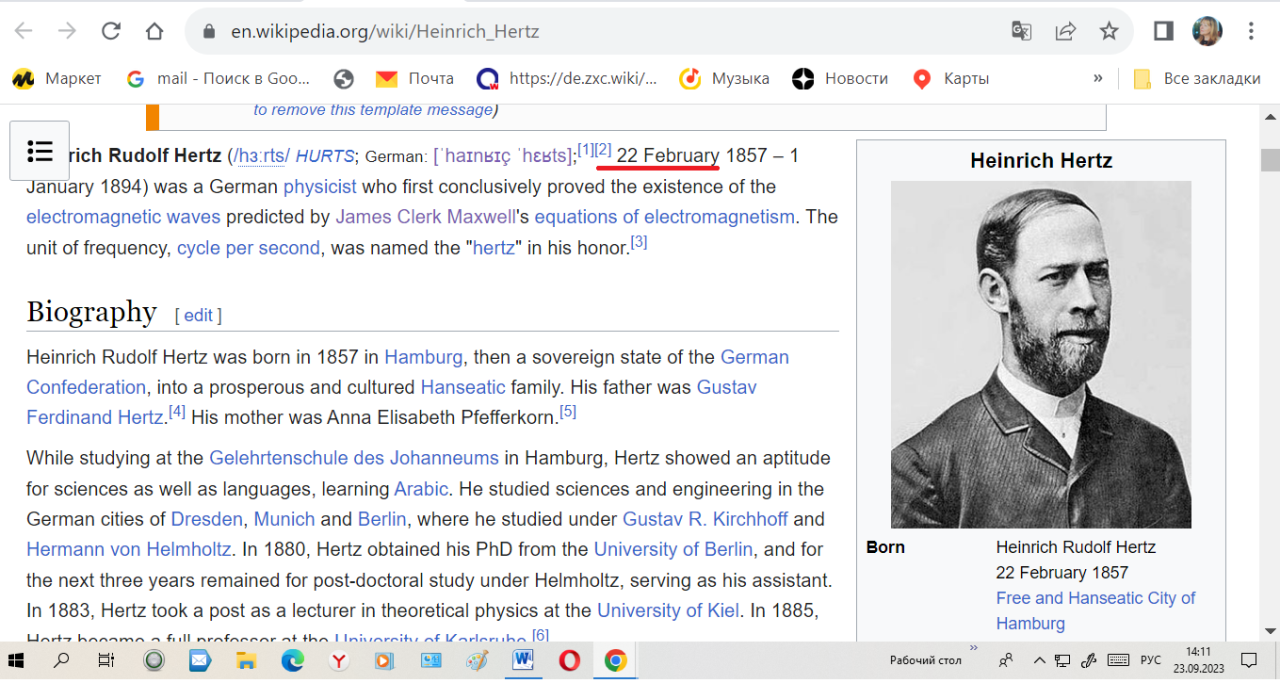
Task: Switch to Chrome taskbar icon
Action: (x=615, y=660)
